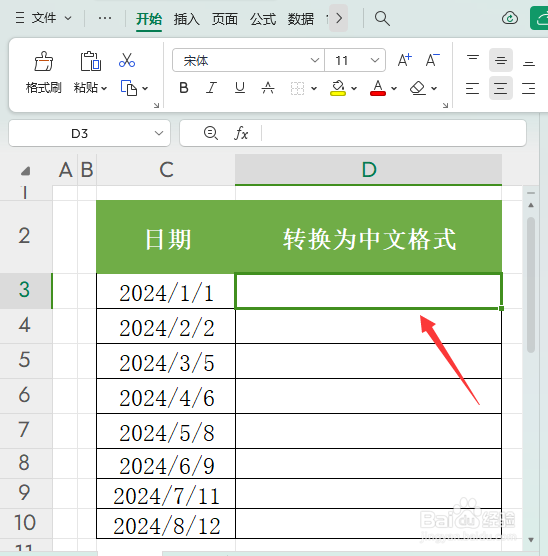Select column C header
Screen dimensions: 548x556
pos(166,169)
